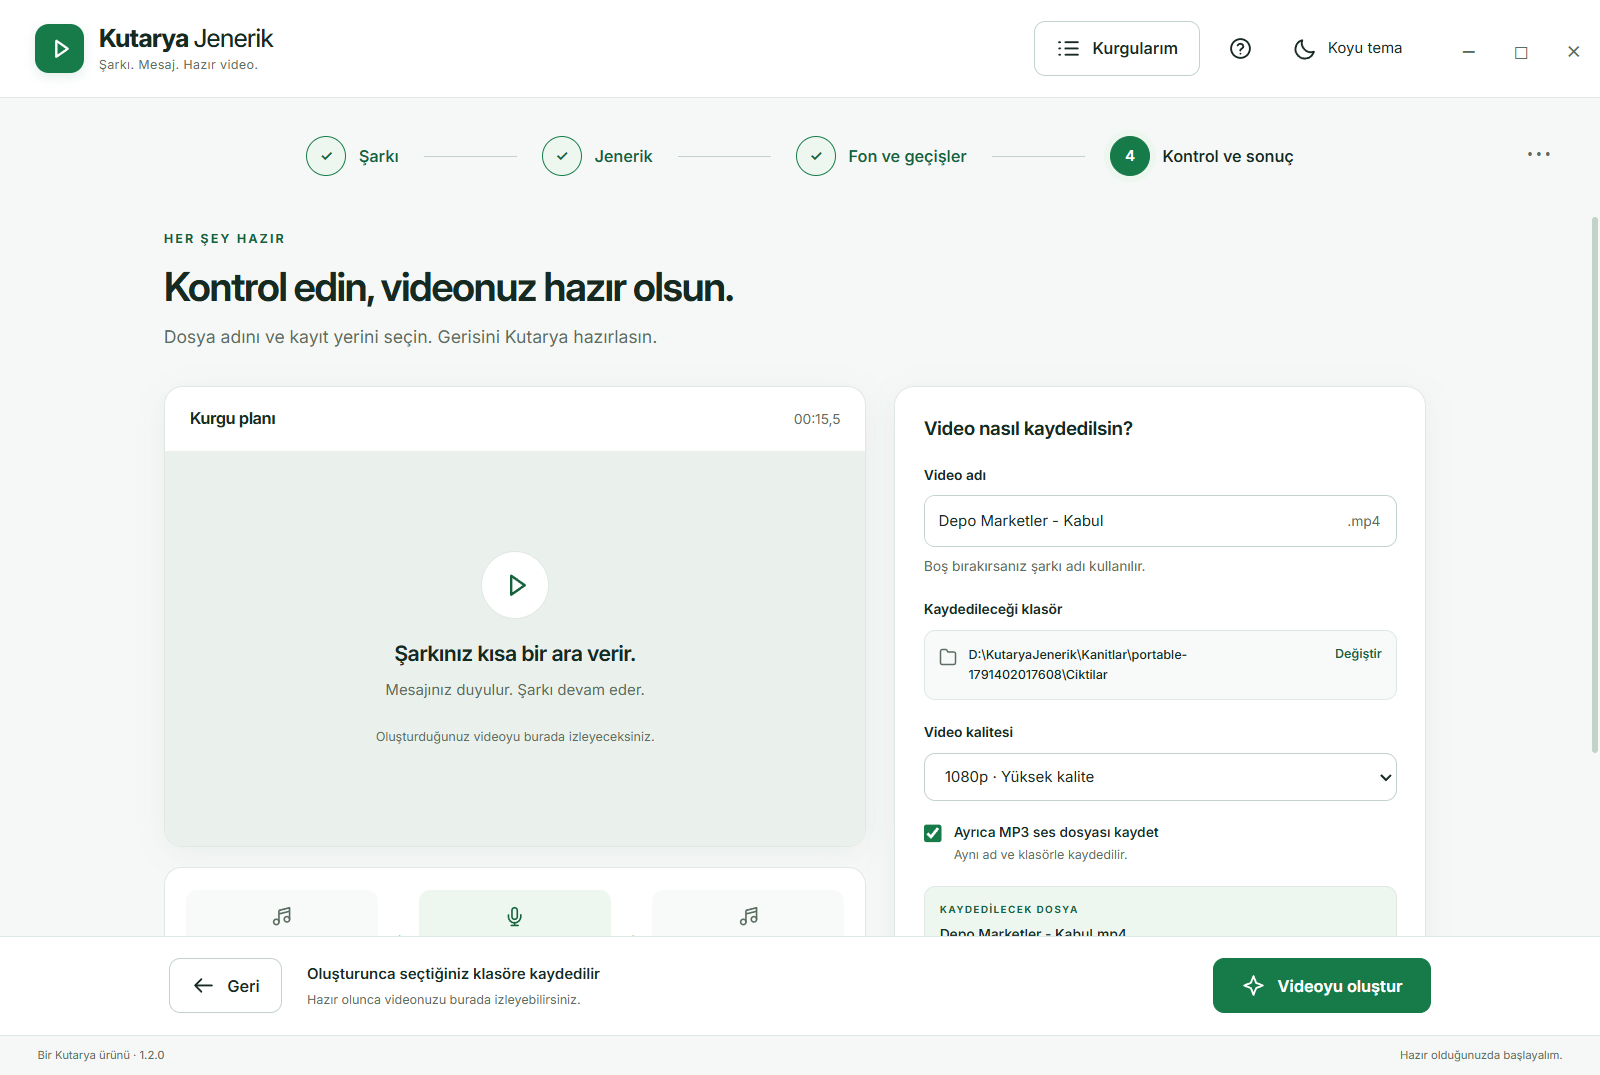Viewport: 1600px width, 1075px height.
Task: Click the Bir Kutarya ürünü version text
Action: click(x=101, y=1055)
